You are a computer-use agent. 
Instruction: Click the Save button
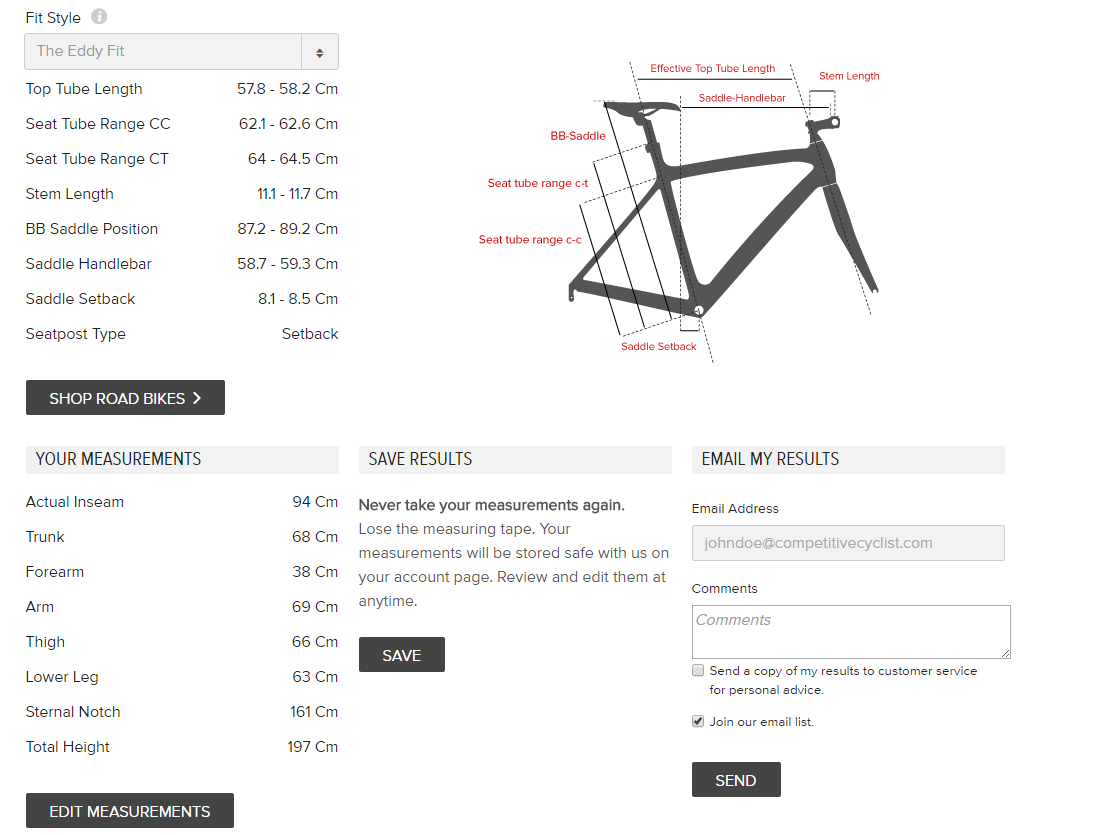(401, 655)
